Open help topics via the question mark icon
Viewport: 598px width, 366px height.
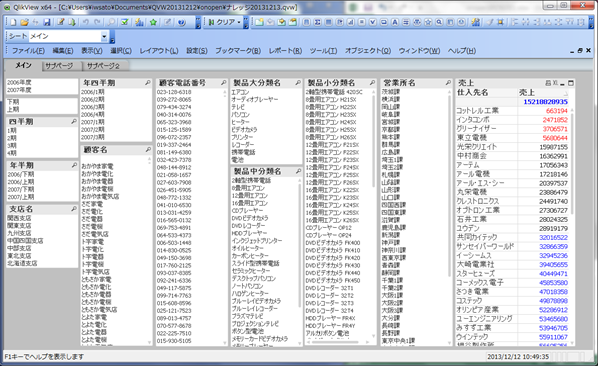pos(182,22)
